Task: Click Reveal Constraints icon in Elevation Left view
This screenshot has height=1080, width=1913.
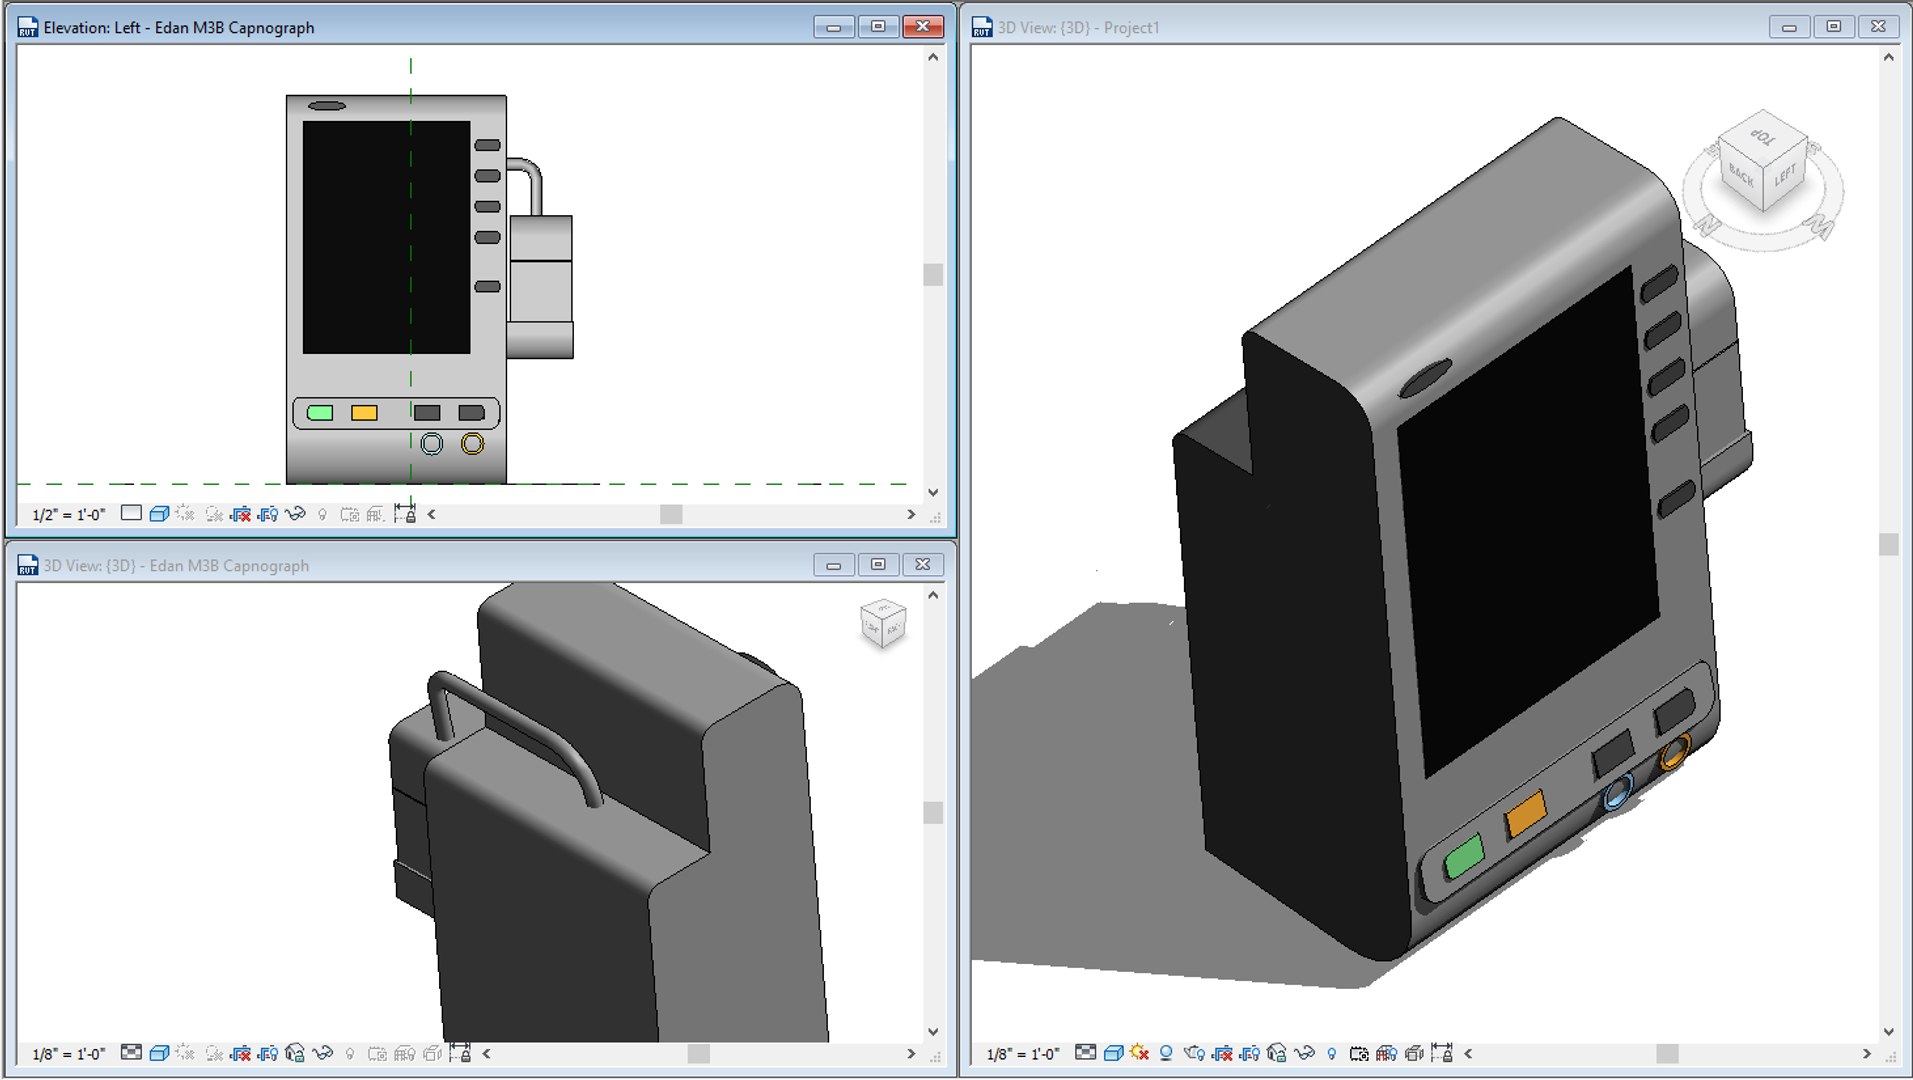Action: (x=405, y=513)
